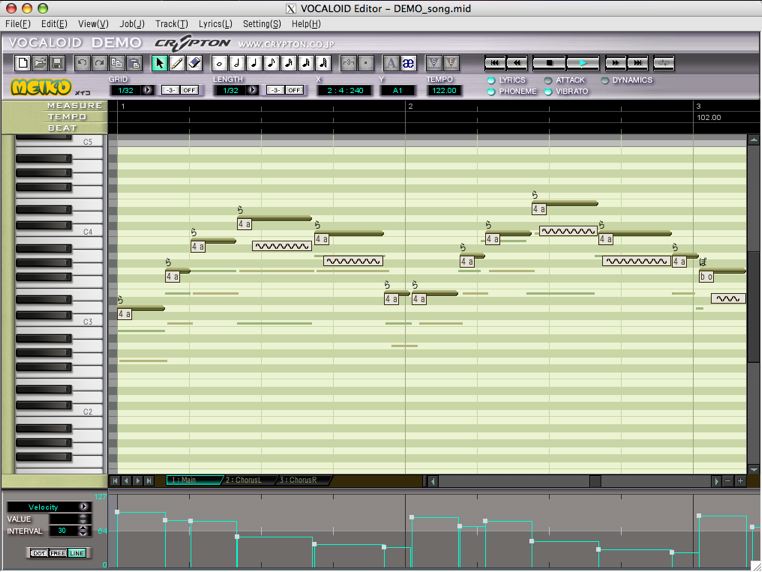Toggle the VIBRATO display indicator

pos(548,92)
